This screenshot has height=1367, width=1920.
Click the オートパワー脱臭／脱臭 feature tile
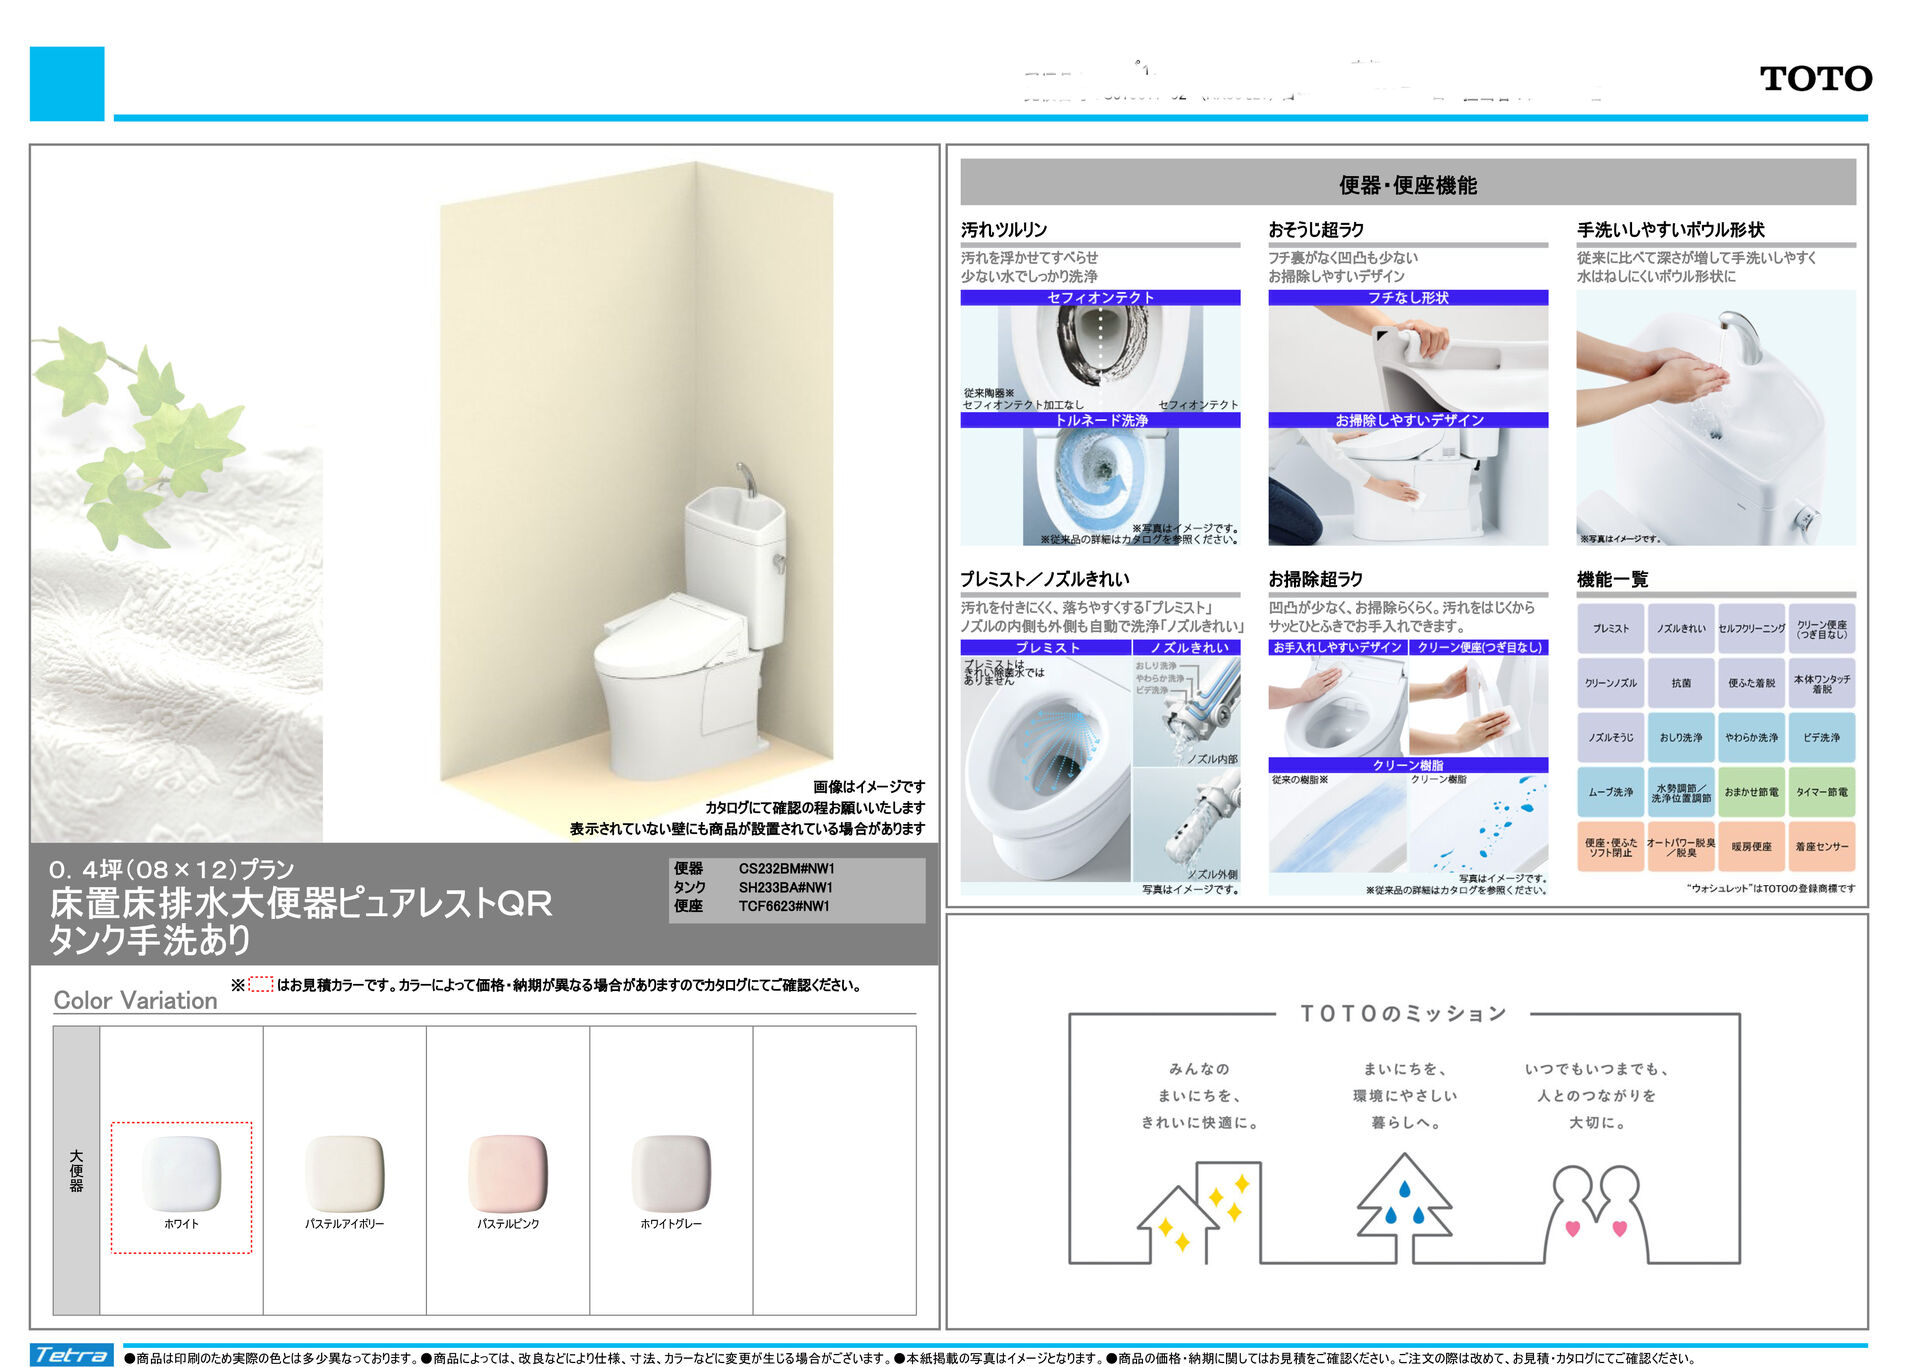tap(1681, 847)
